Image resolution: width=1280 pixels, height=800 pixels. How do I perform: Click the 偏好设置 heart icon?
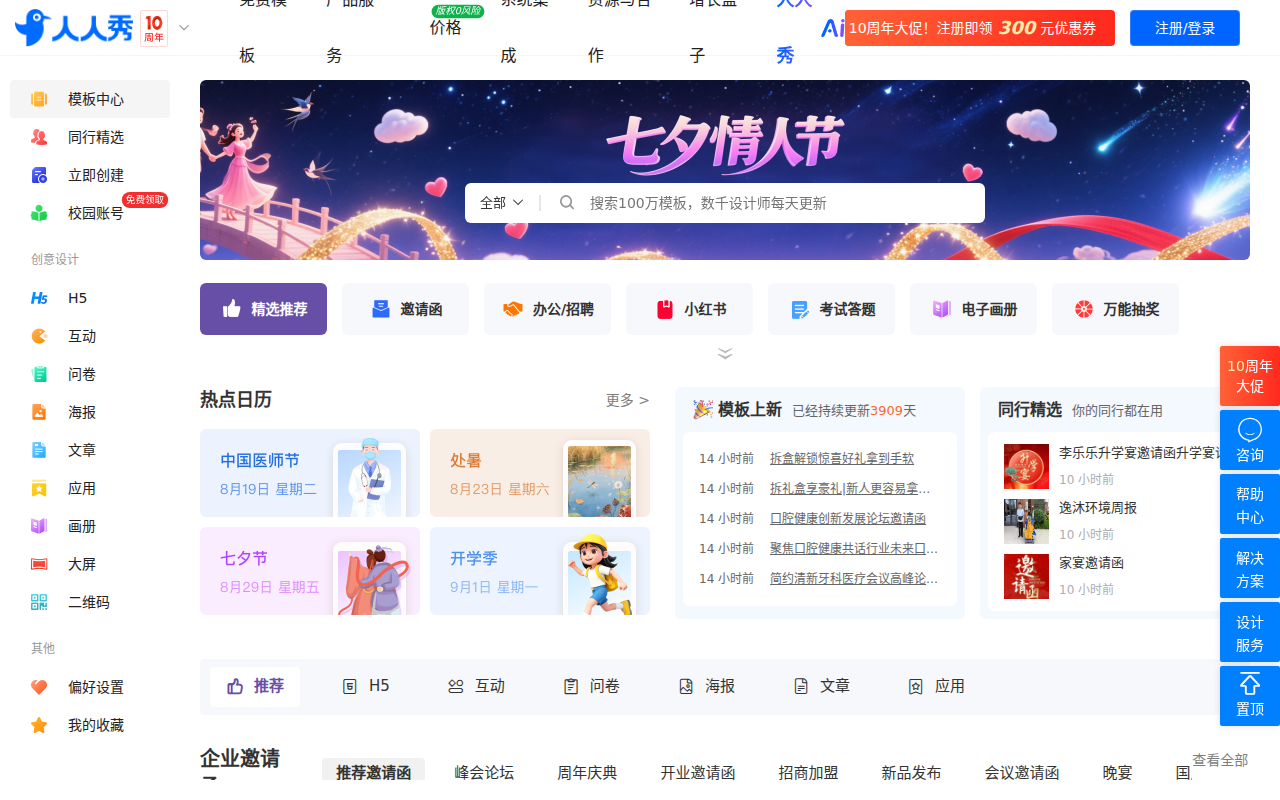(x=39, y=687)
